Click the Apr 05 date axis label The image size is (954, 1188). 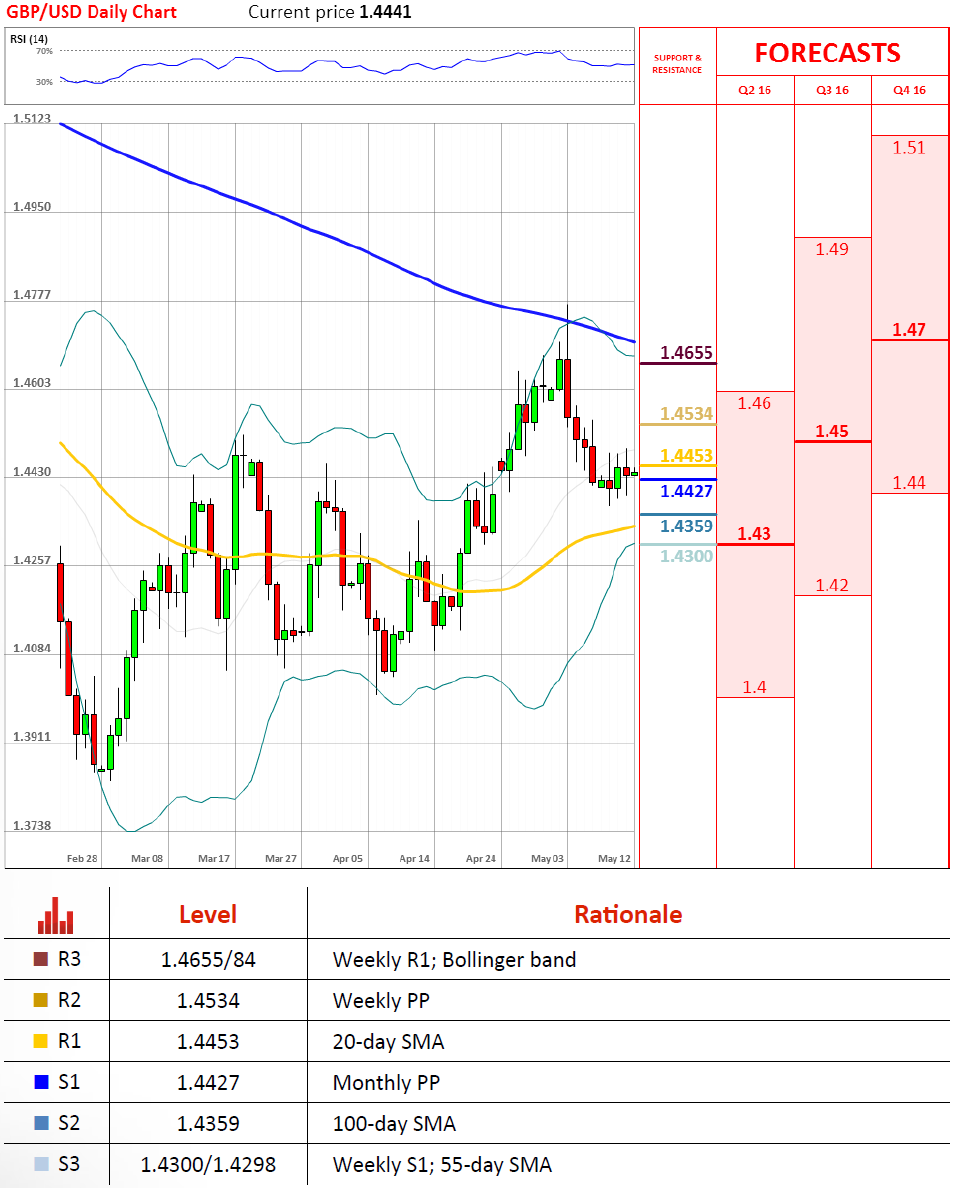tap(348, 858)
